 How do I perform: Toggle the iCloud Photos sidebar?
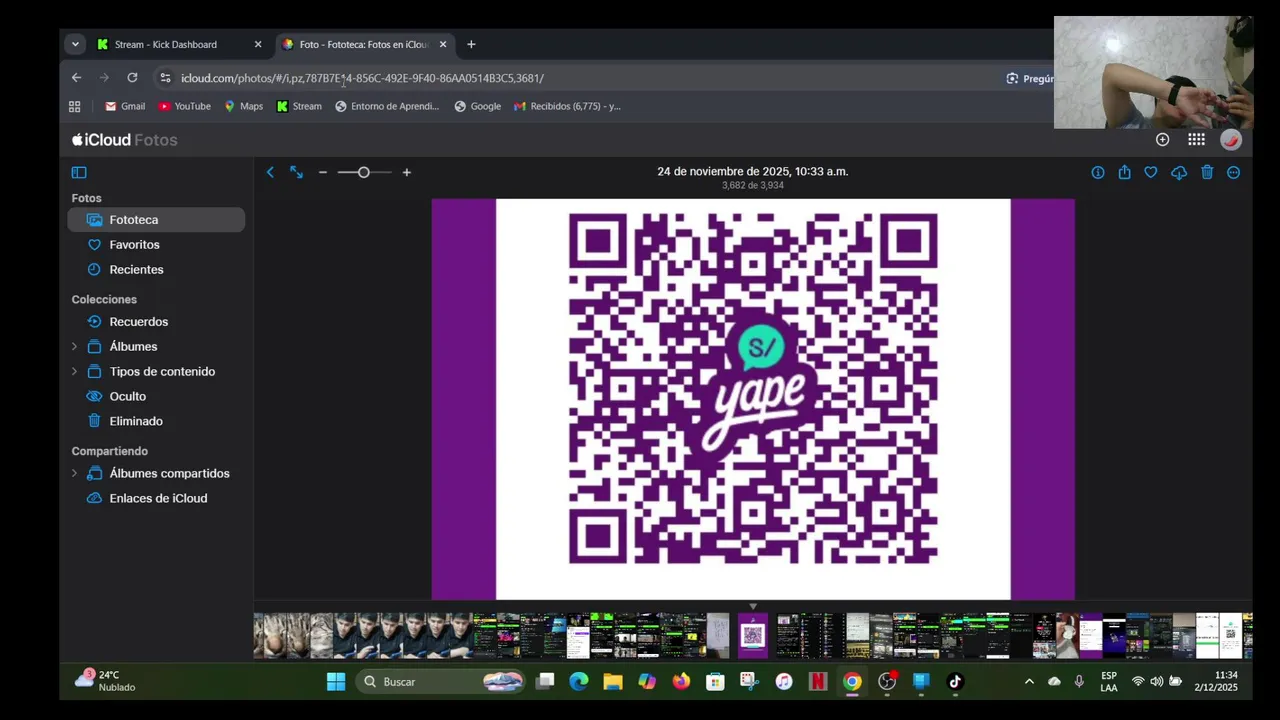click(x=79, y=172)
